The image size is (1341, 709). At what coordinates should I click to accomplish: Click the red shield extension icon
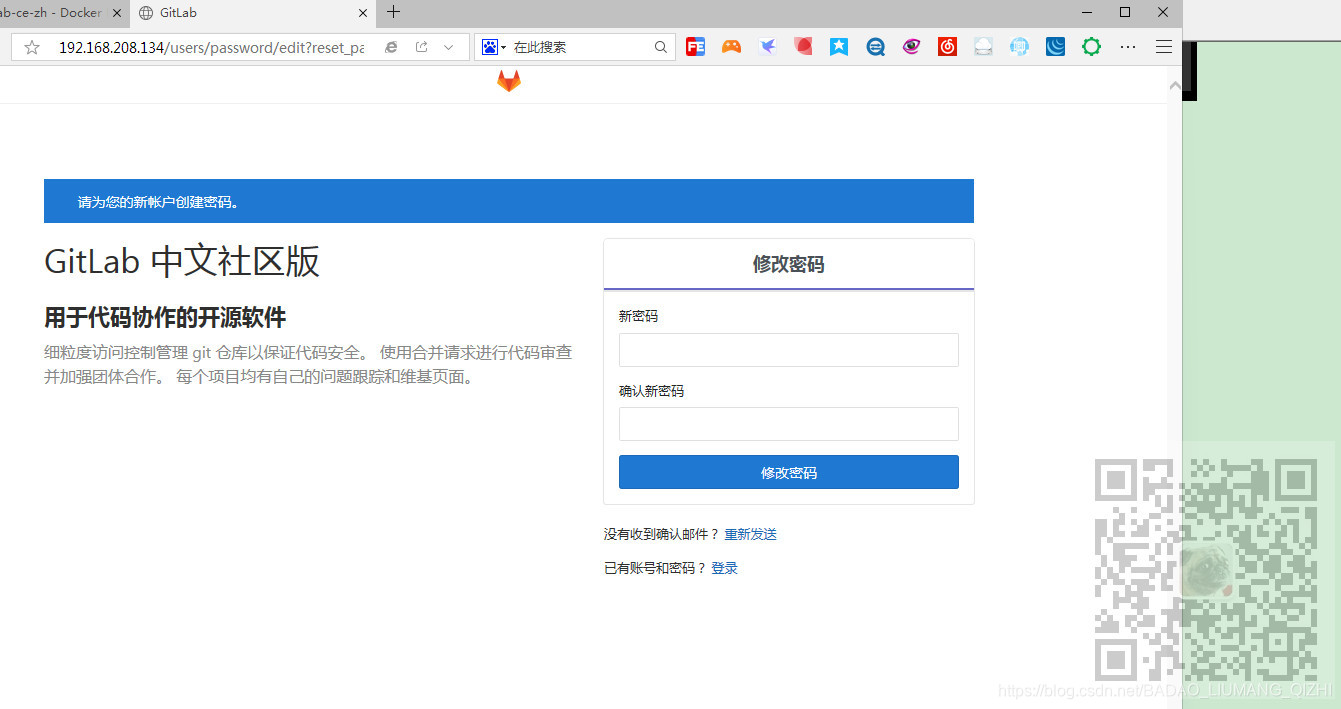[x=803, y=46]
